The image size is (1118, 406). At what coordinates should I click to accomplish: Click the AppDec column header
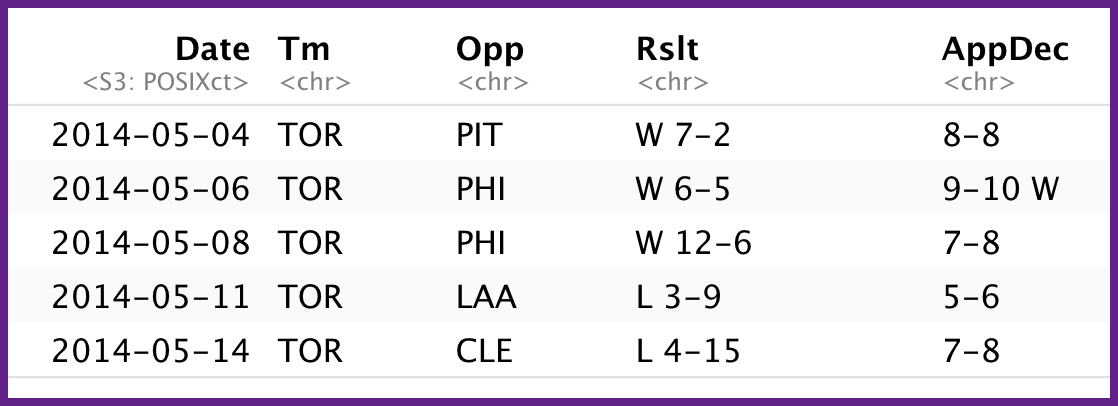[1006, 49]
